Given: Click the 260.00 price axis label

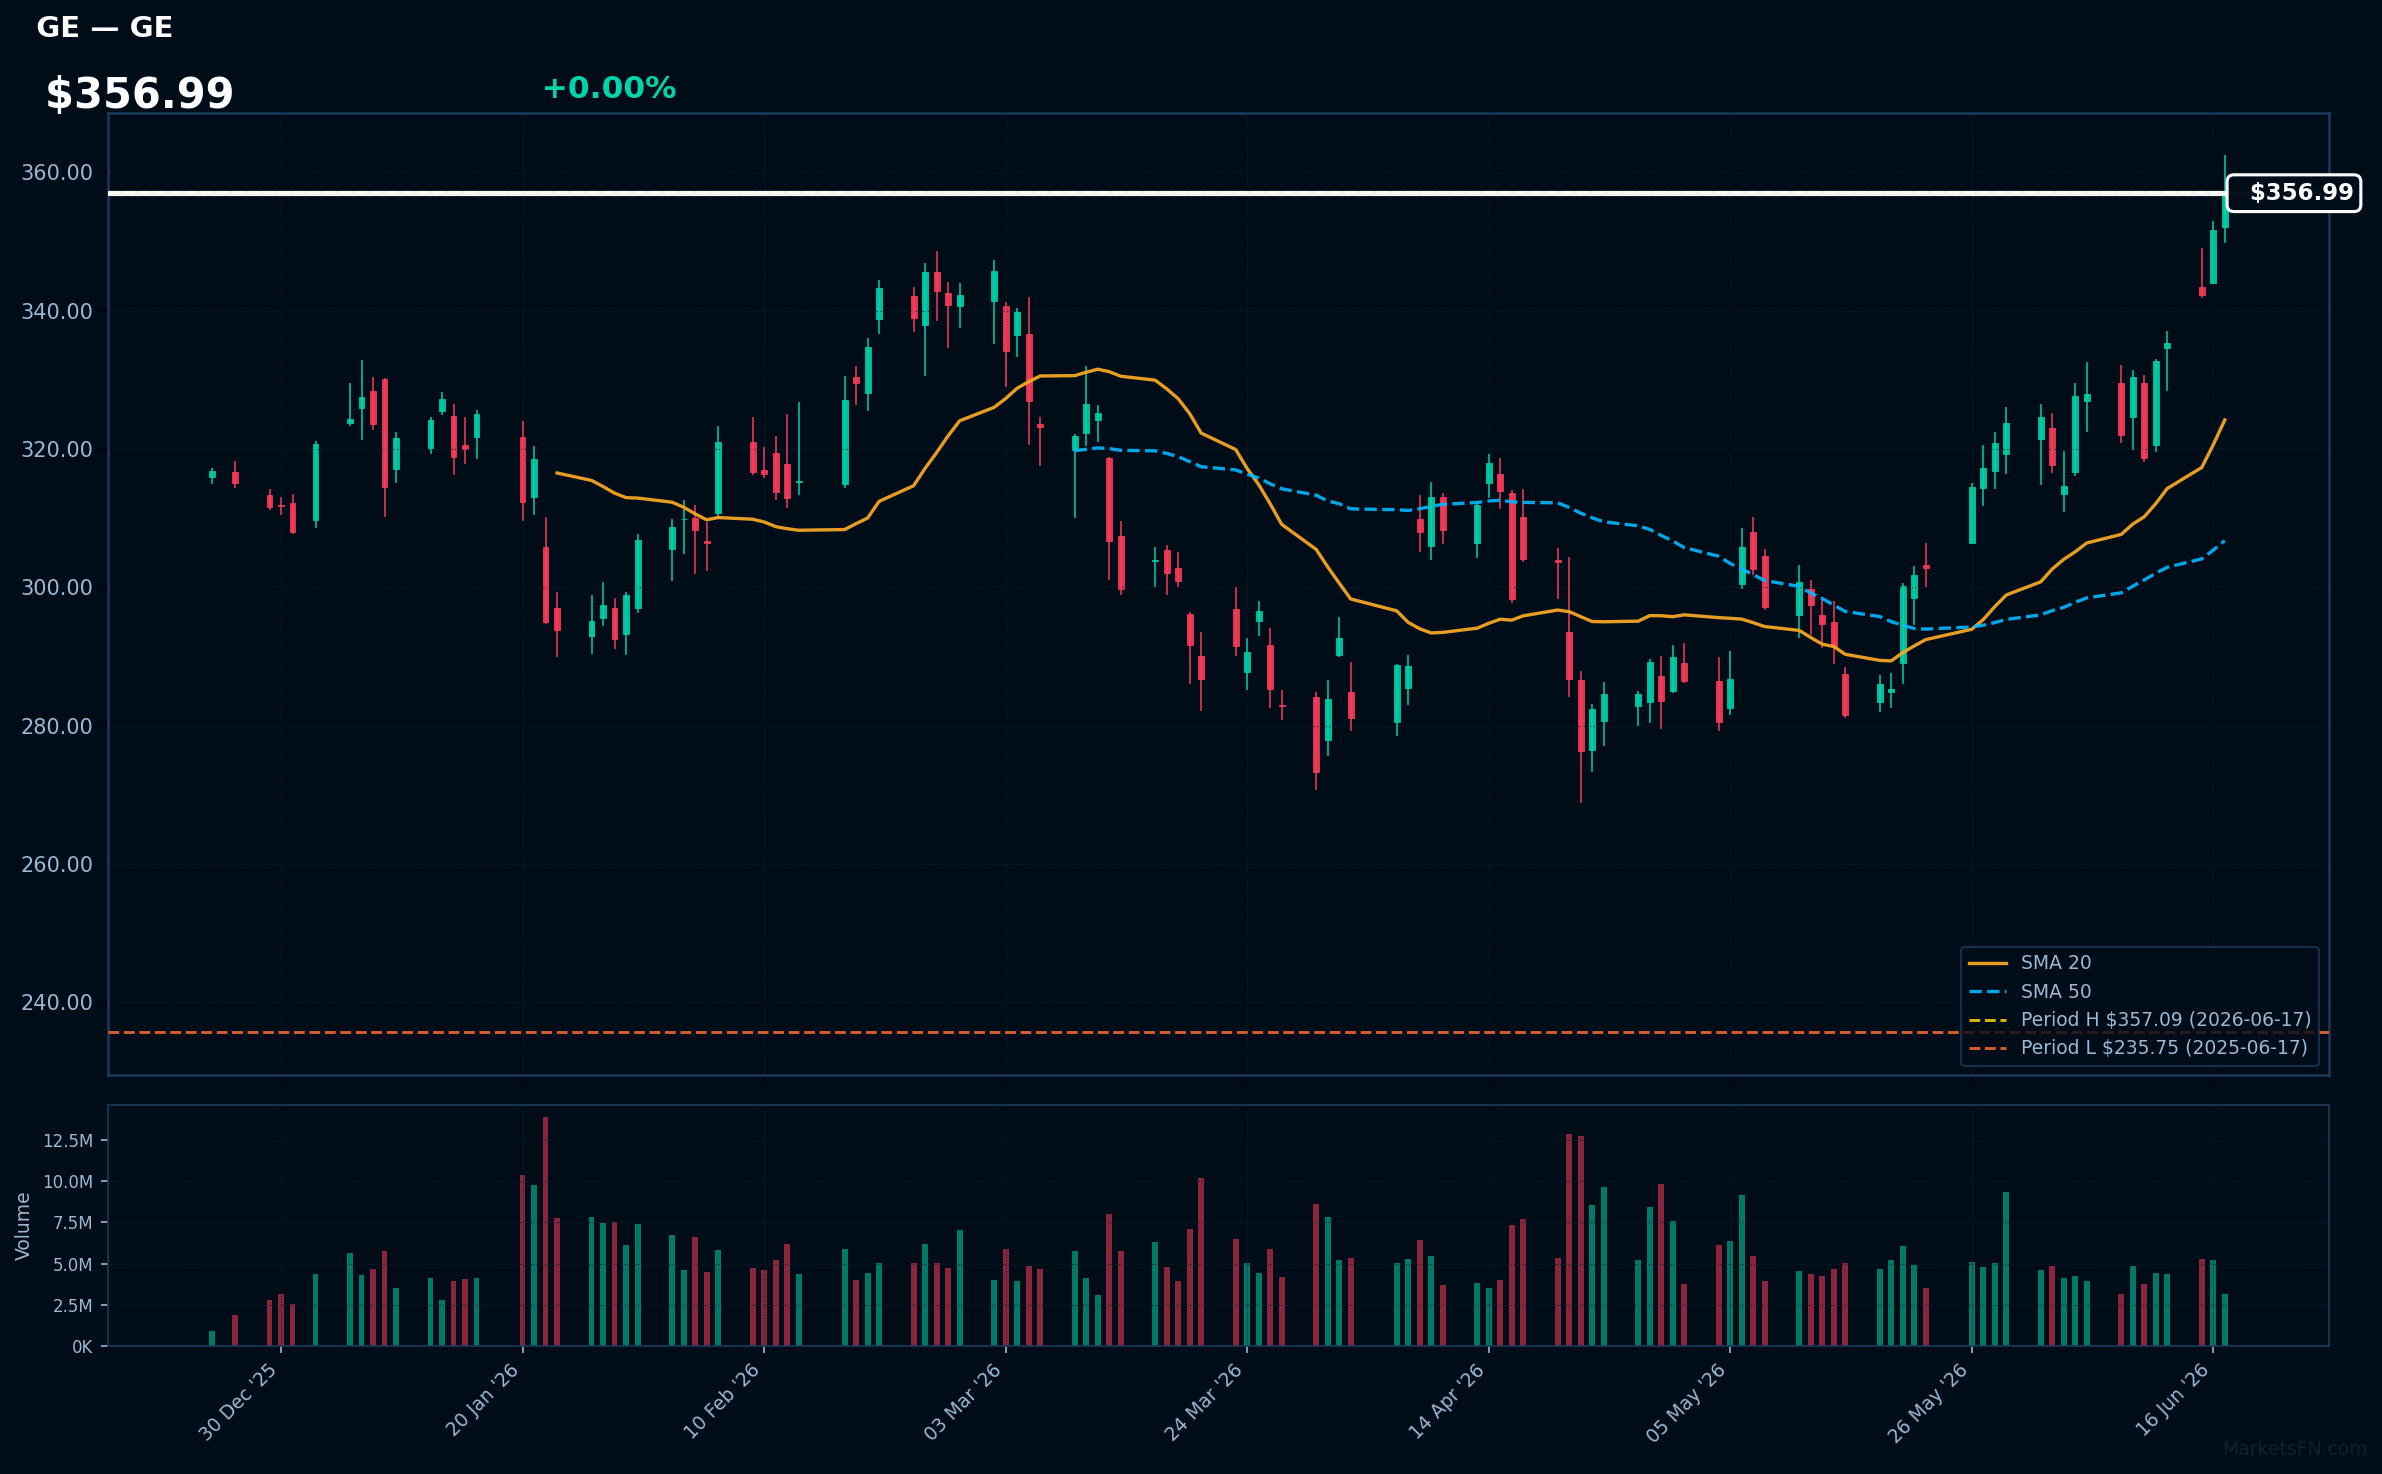Looking at the screenshot, I should pyautogui.click(x=57, y=865).
